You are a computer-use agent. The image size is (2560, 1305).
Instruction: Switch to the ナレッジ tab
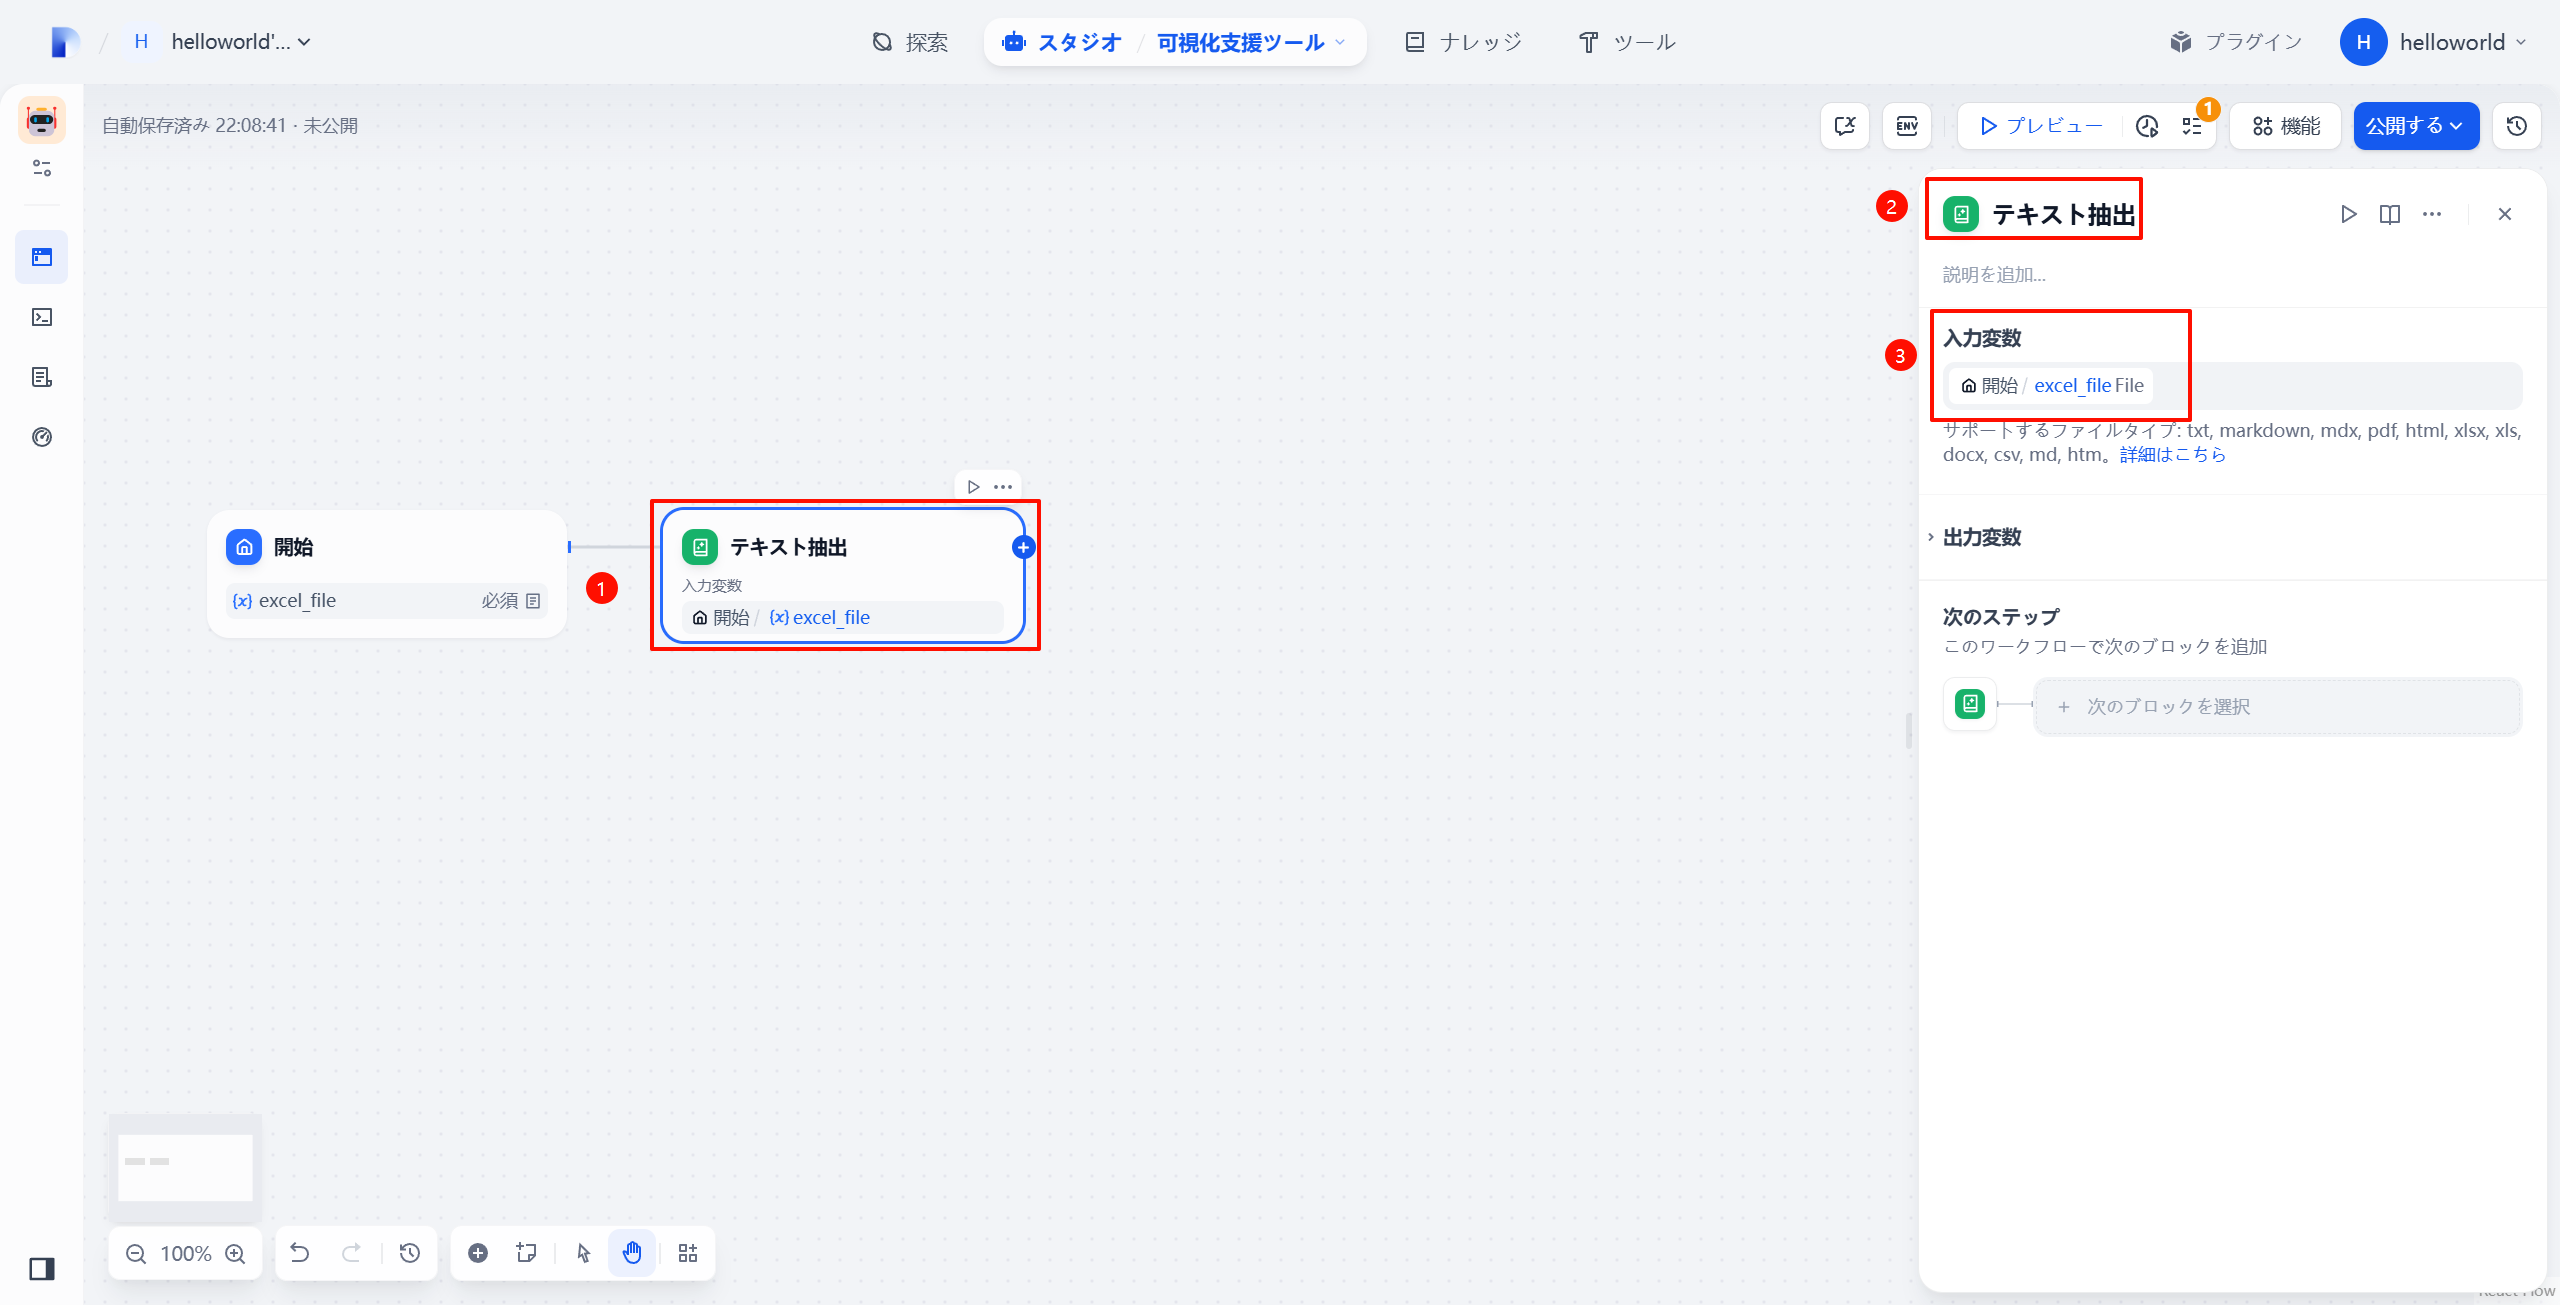[x=1463, y=42]
